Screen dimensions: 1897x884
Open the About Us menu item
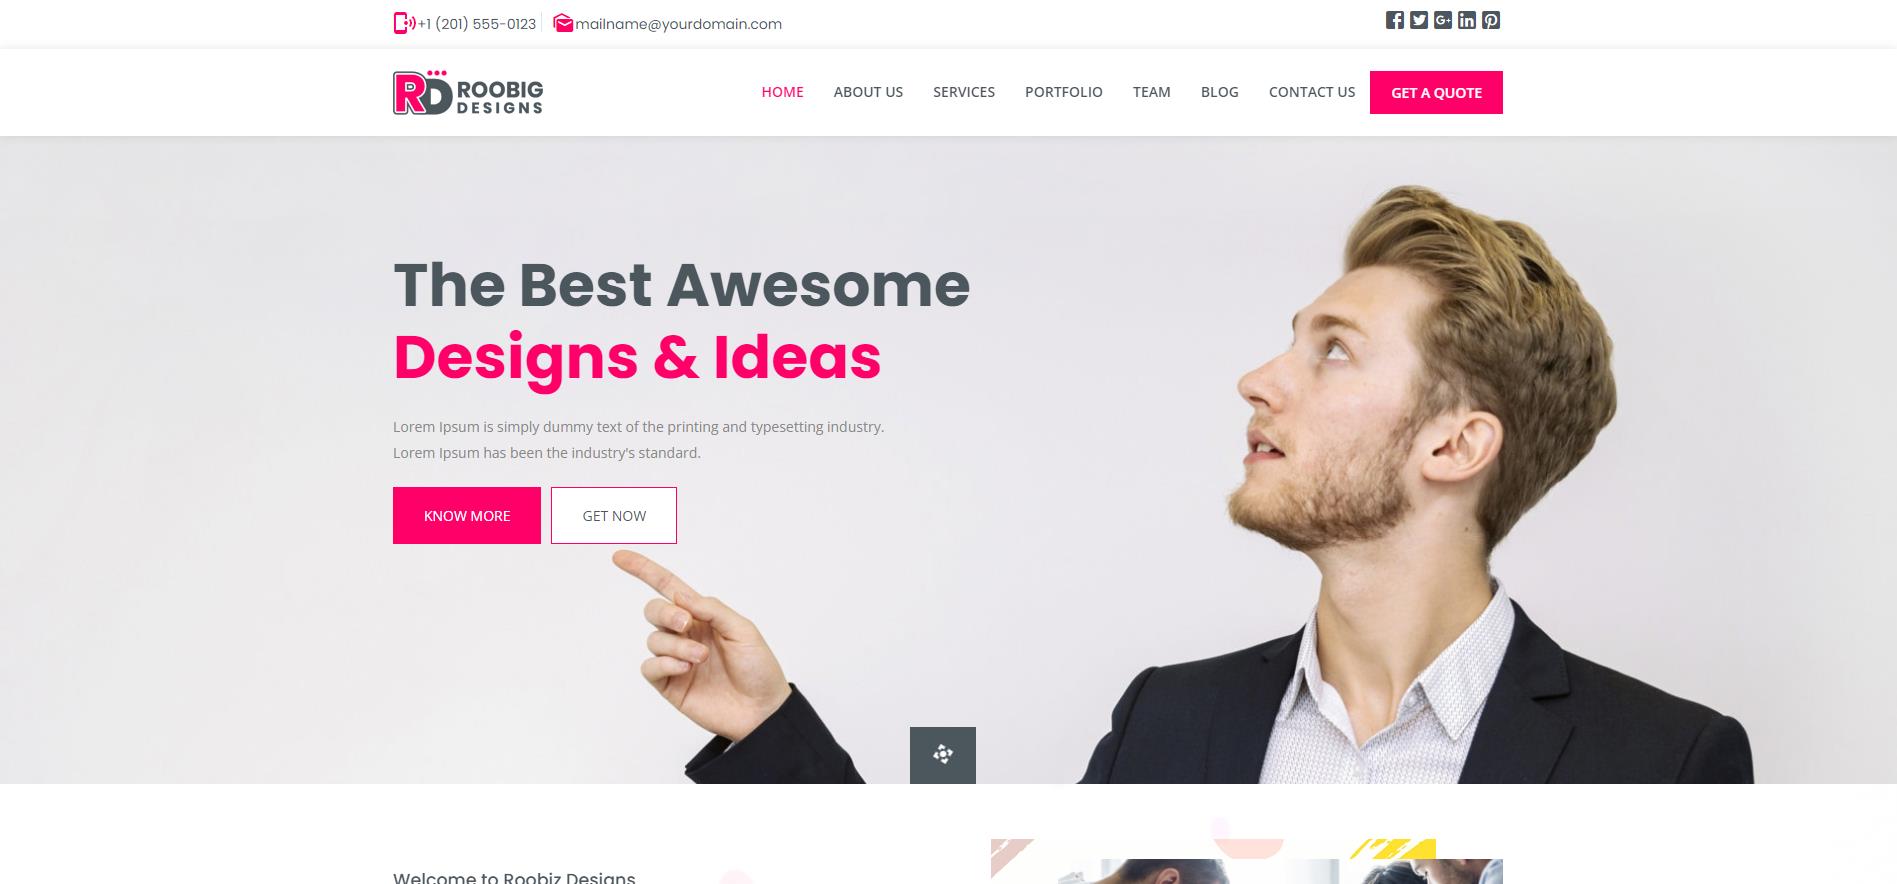(x=868, y=92)
